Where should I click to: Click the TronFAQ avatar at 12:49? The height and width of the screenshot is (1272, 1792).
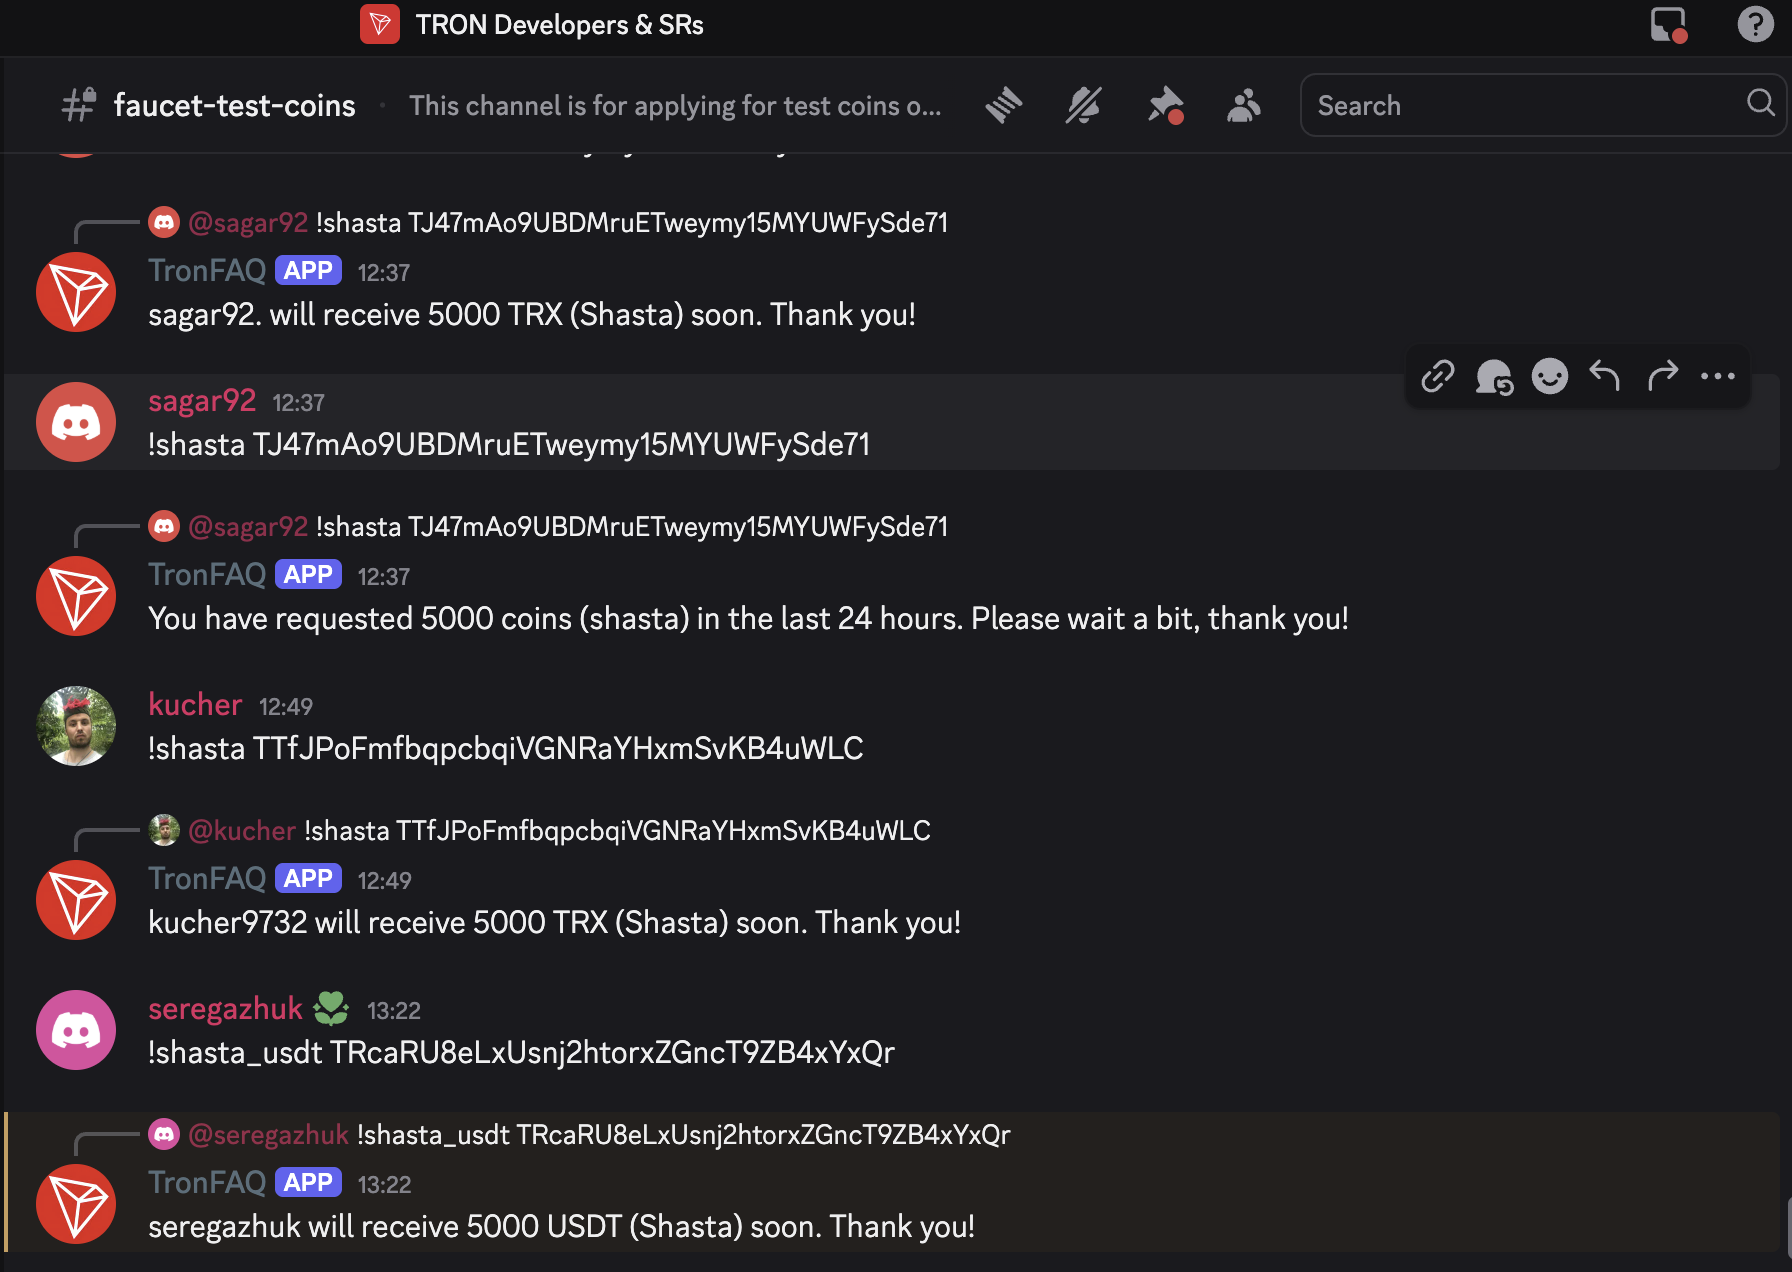pos(76,900)
